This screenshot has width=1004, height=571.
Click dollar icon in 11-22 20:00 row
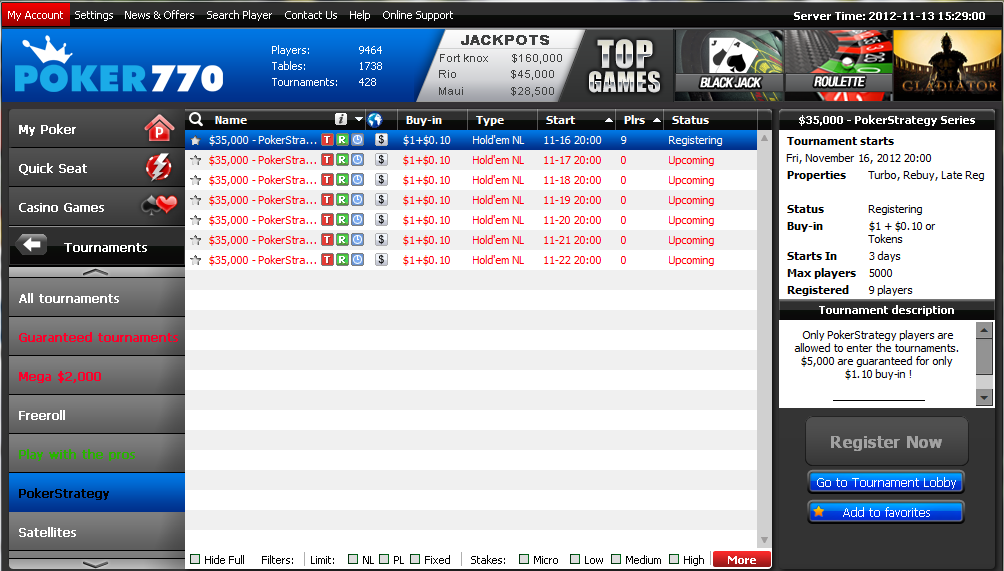click(x=381, y=260)
